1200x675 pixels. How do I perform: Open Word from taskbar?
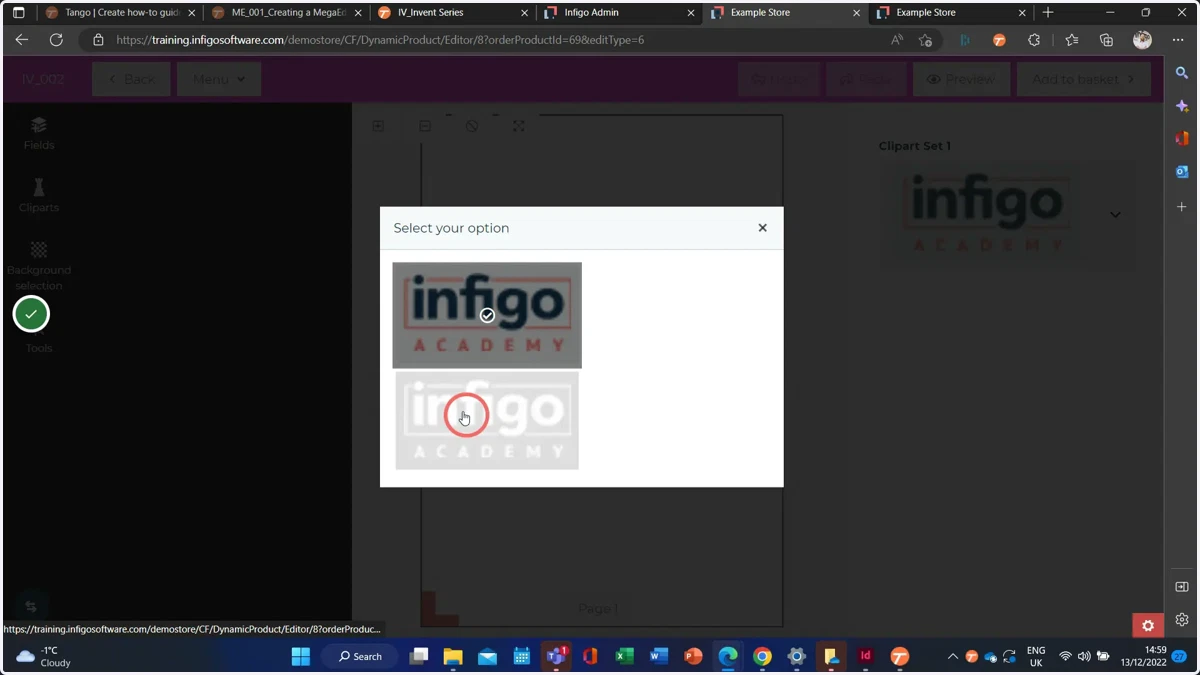[658, 656]
